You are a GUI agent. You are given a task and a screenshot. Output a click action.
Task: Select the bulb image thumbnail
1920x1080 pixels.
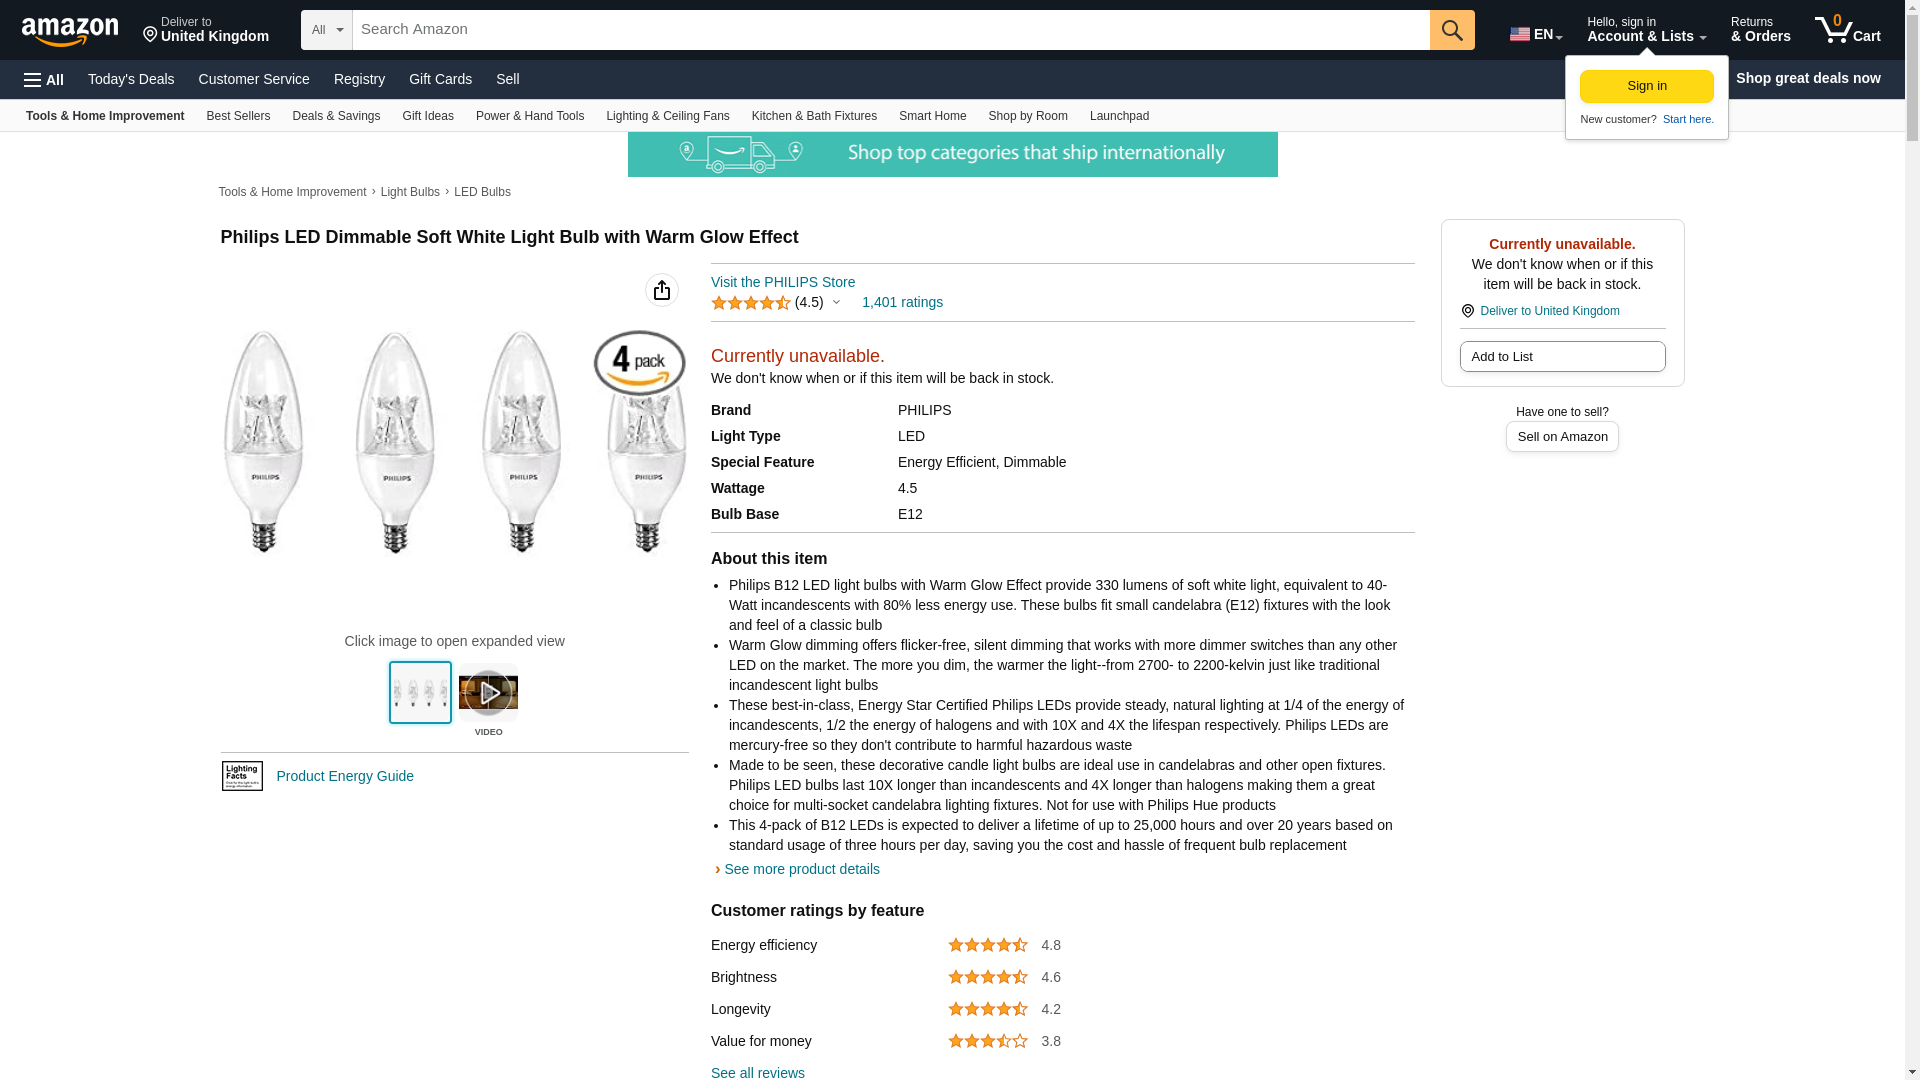tap(420, 692)
